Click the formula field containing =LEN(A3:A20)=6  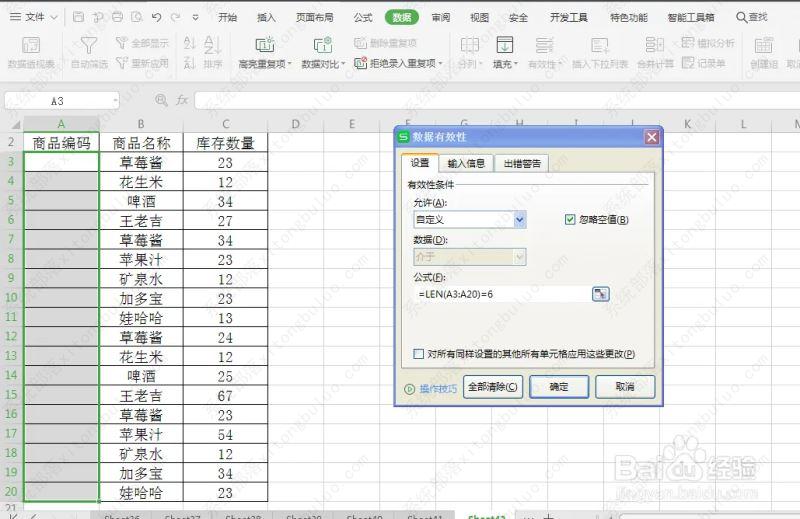tap(500, 293)
